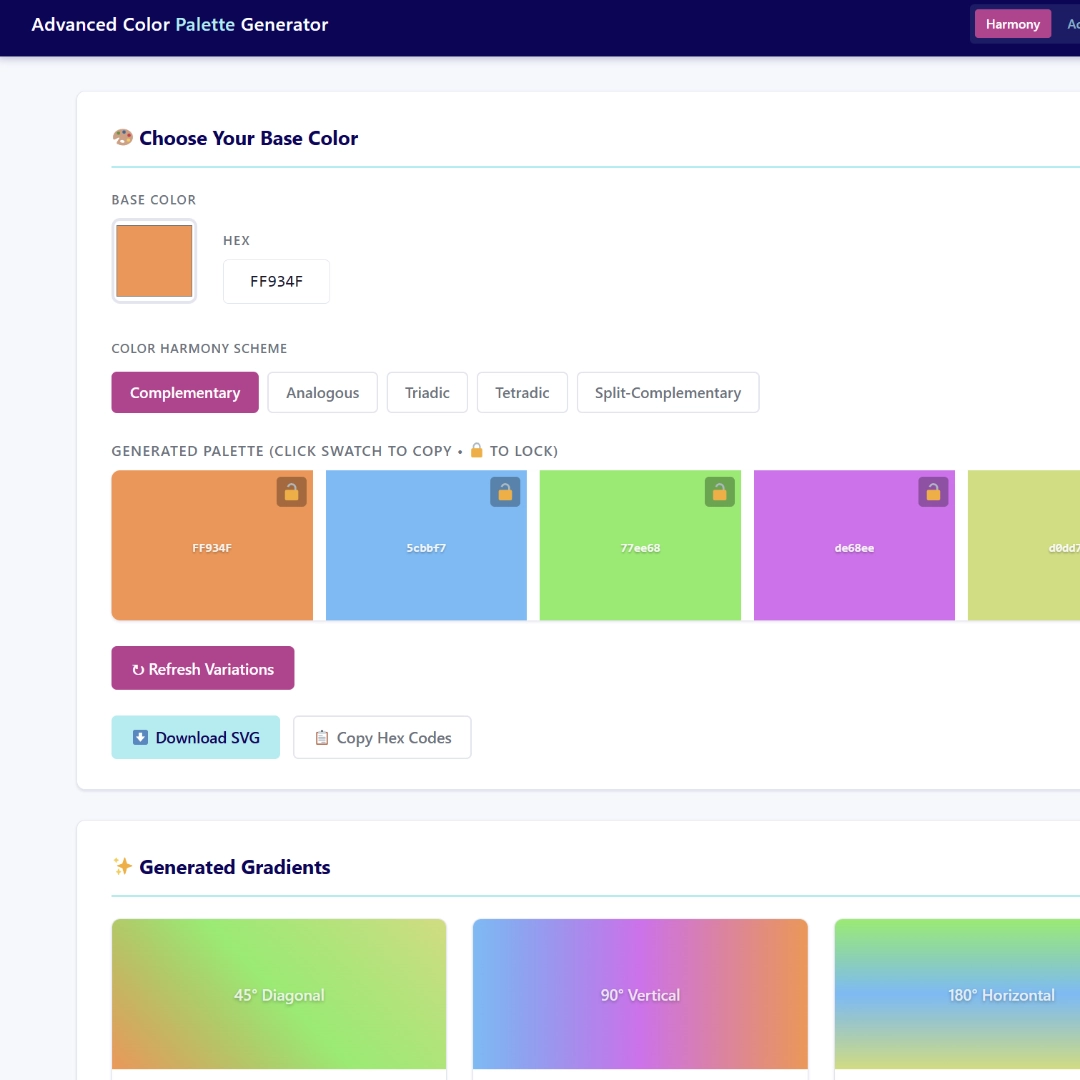
Task: Select the Split-Complementary scheme
Action: (x=667, y=393)
